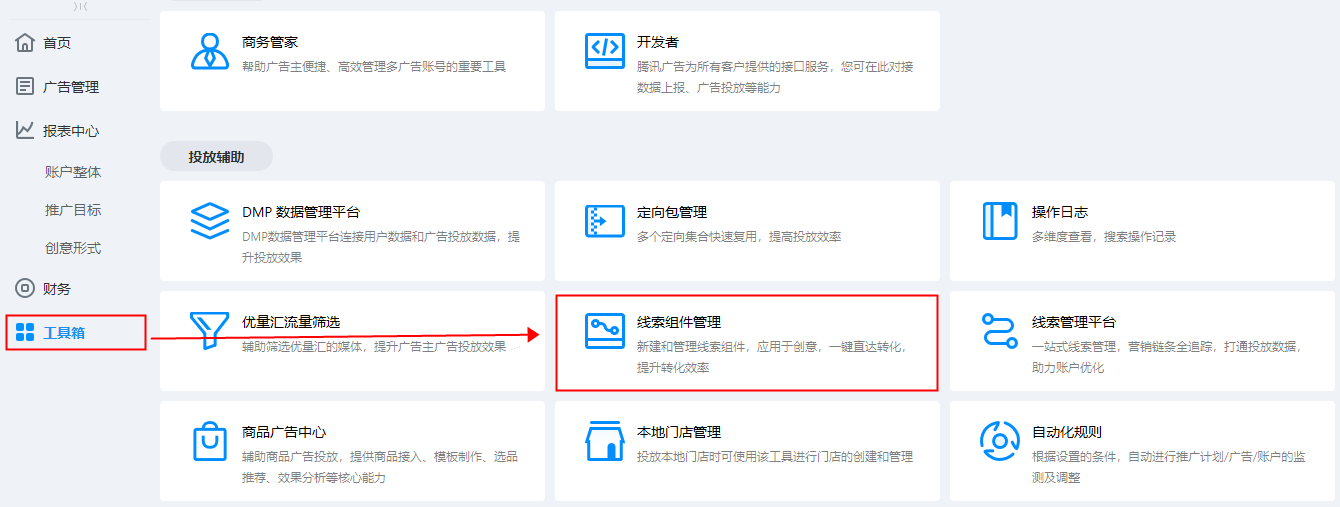
Task: Click the 开发者 code icon
Action: (x=604, y=51)
